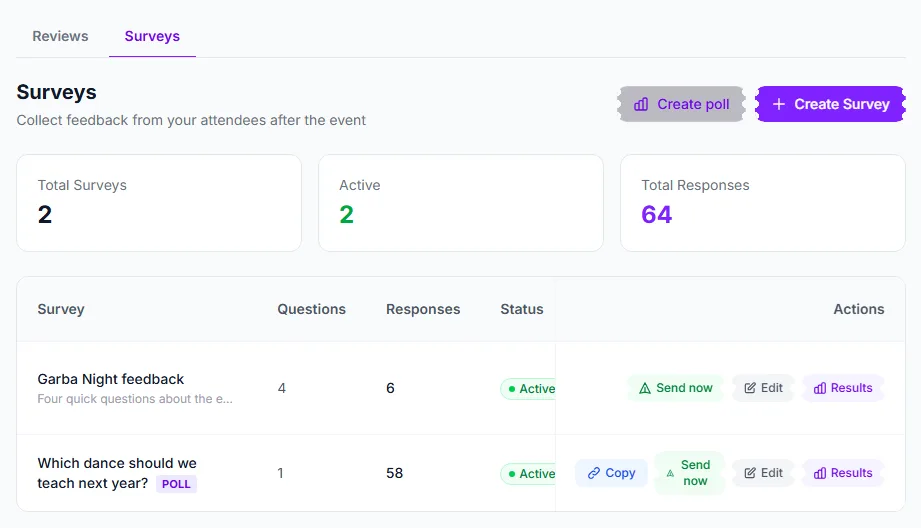The image size is (921, 528).
Task: Send now the Garba Night feedback survey
Action: tap(675, 388)
